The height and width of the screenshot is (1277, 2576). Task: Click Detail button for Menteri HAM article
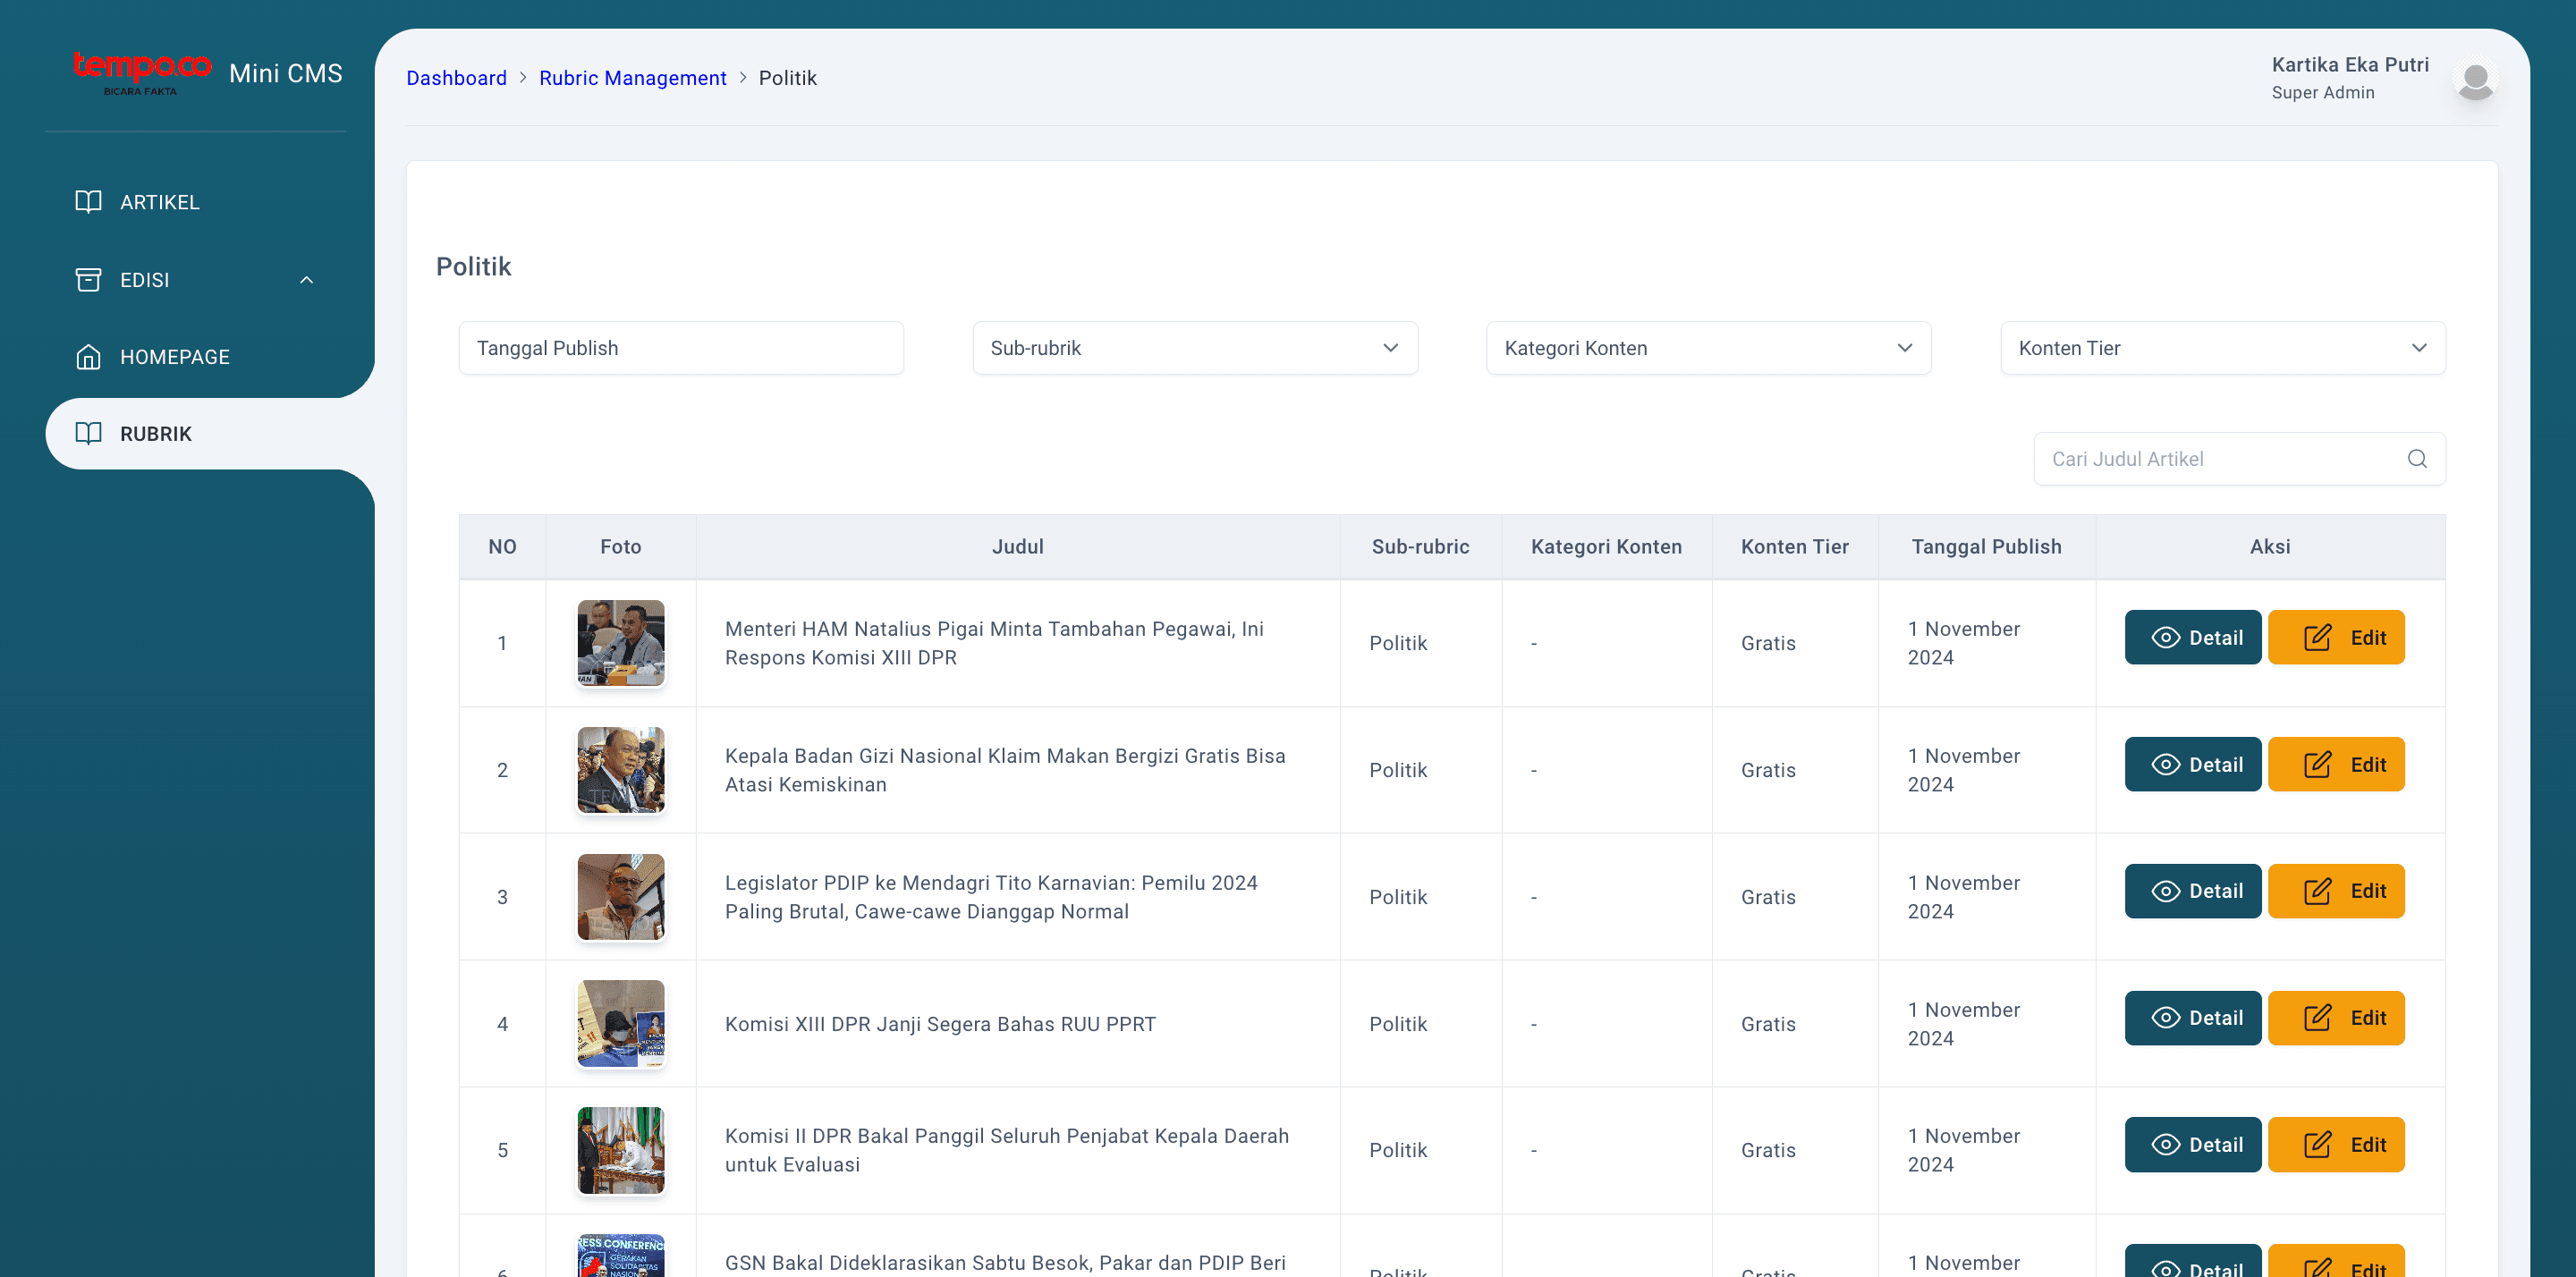2192,637
